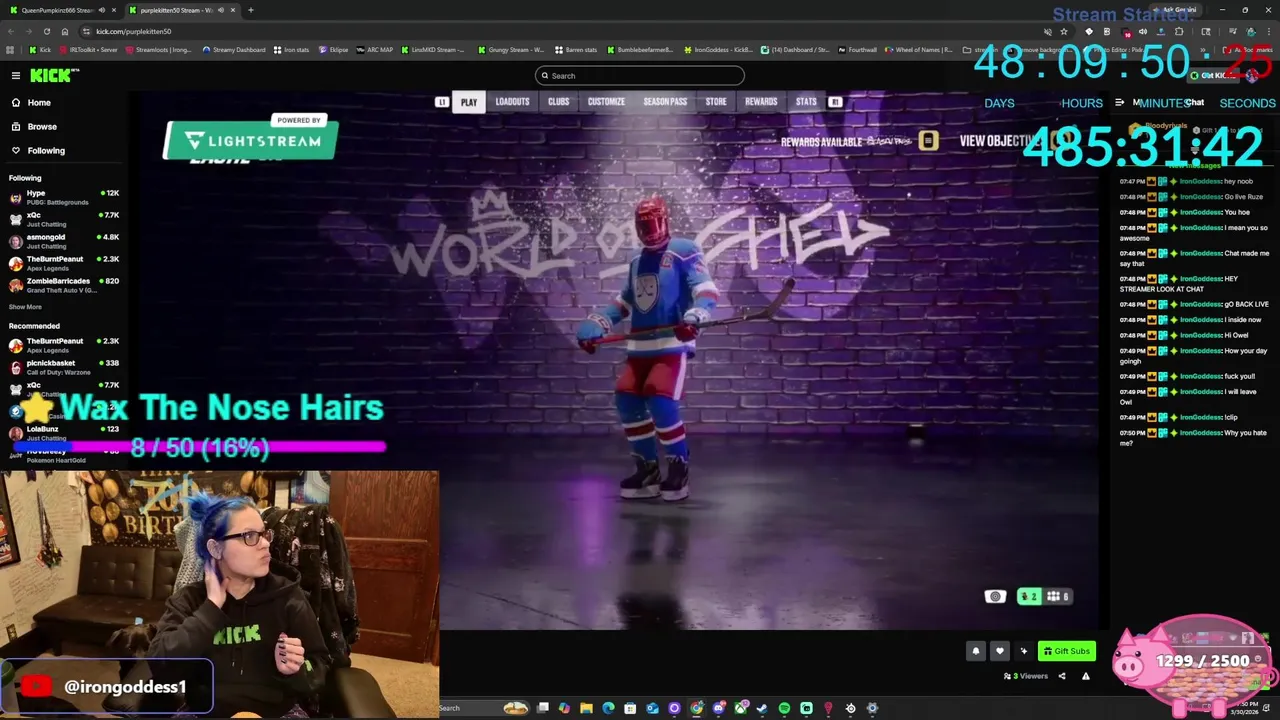Click the share icon beside Viewers
The width and height of the screenshot is (1280, 720).
[1062, 676]
